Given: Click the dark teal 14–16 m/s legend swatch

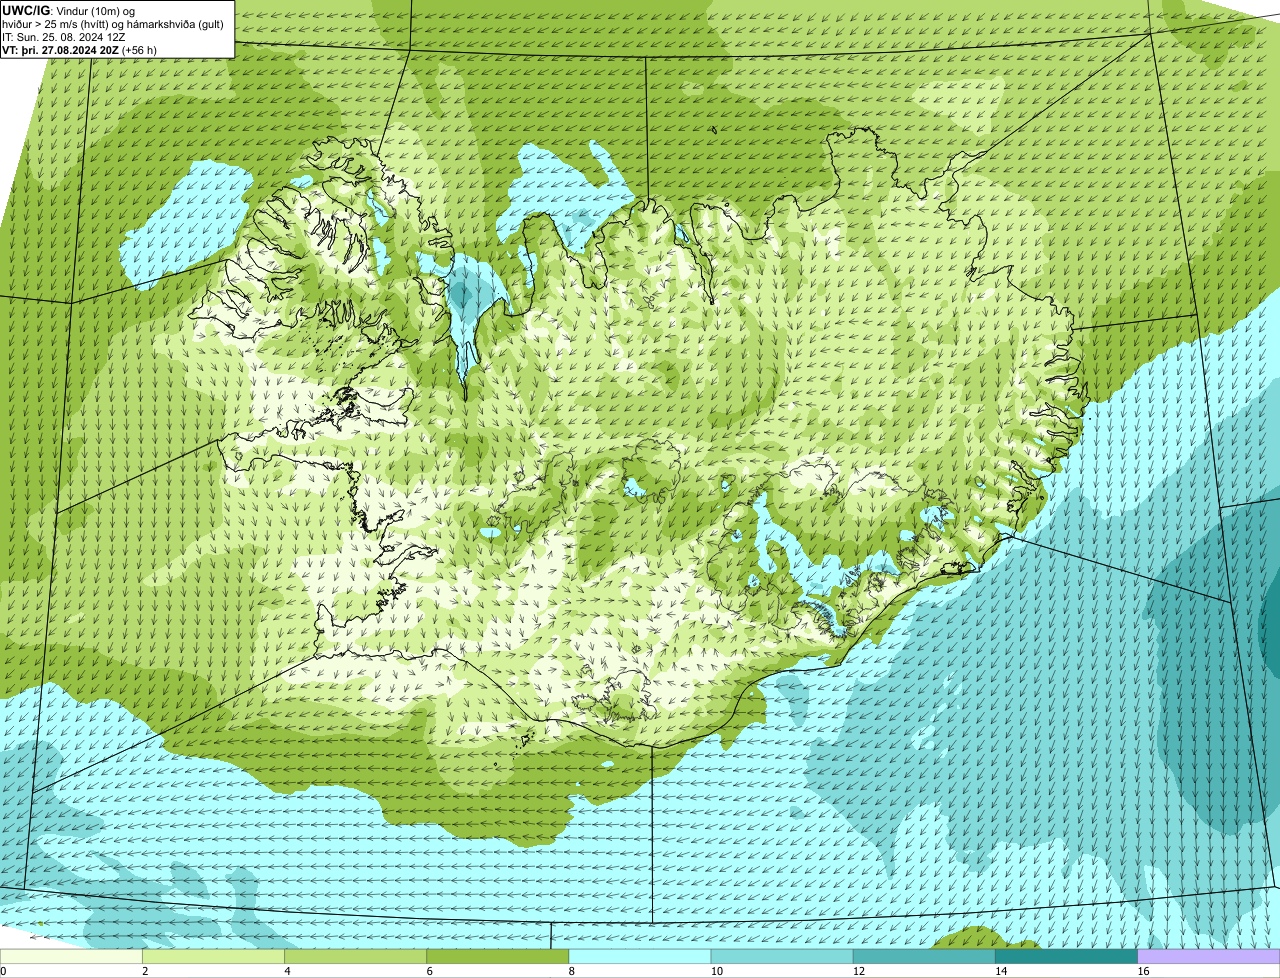Looking at the screenshot, I should click(1066, 957).
